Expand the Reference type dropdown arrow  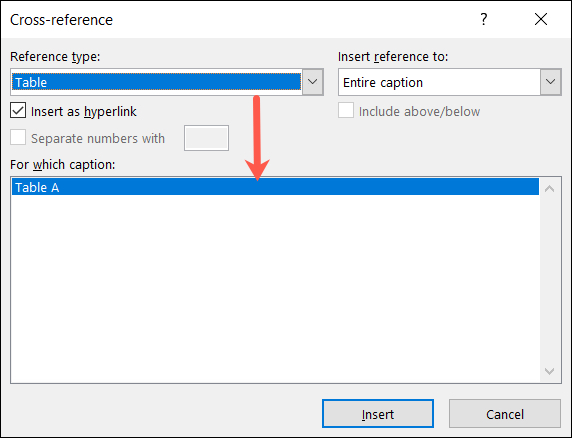pyautogui.click(x=313, y=82)
